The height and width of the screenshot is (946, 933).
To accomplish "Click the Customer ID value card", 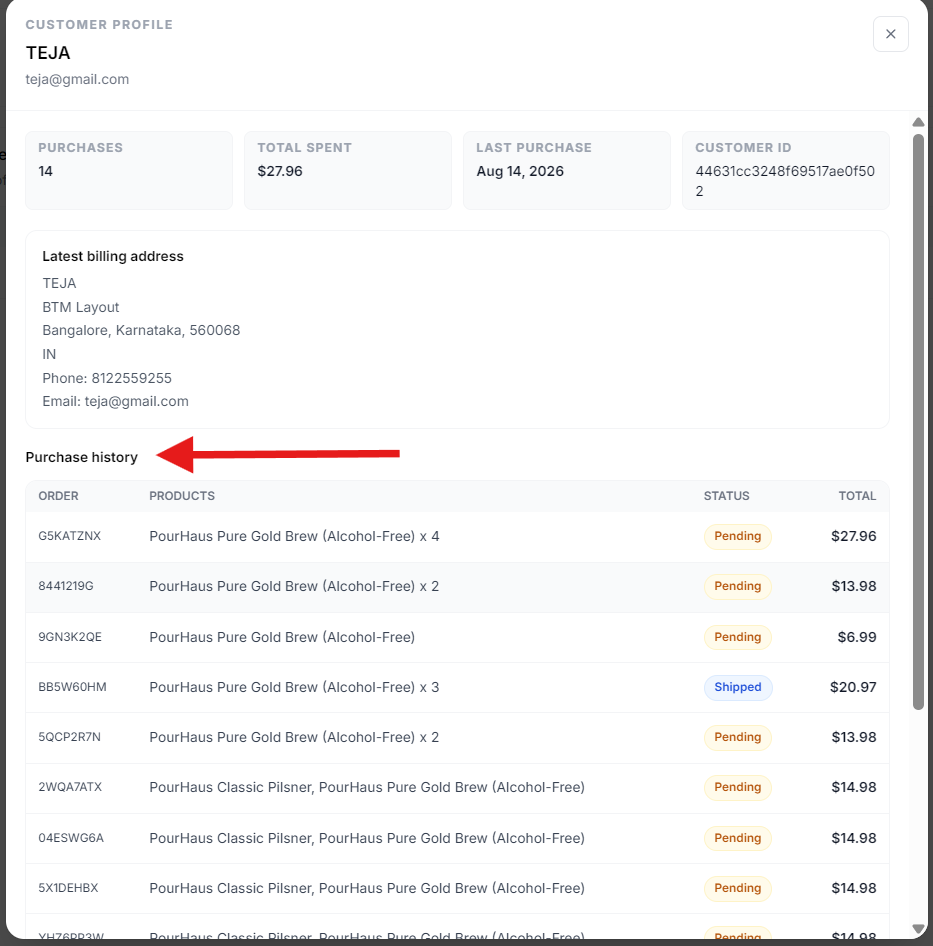I will coord(786,171).
